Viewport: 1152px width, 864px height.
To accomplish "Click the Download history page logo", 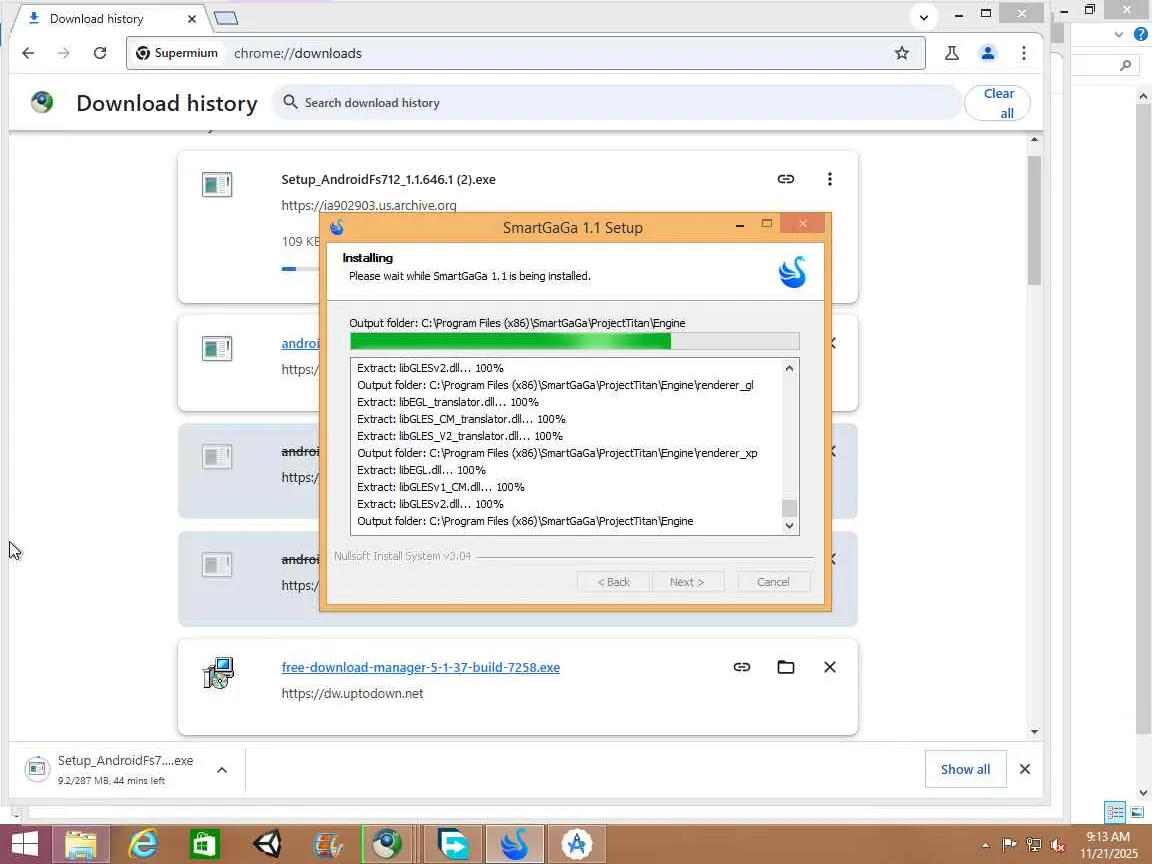I will [42, 102].
